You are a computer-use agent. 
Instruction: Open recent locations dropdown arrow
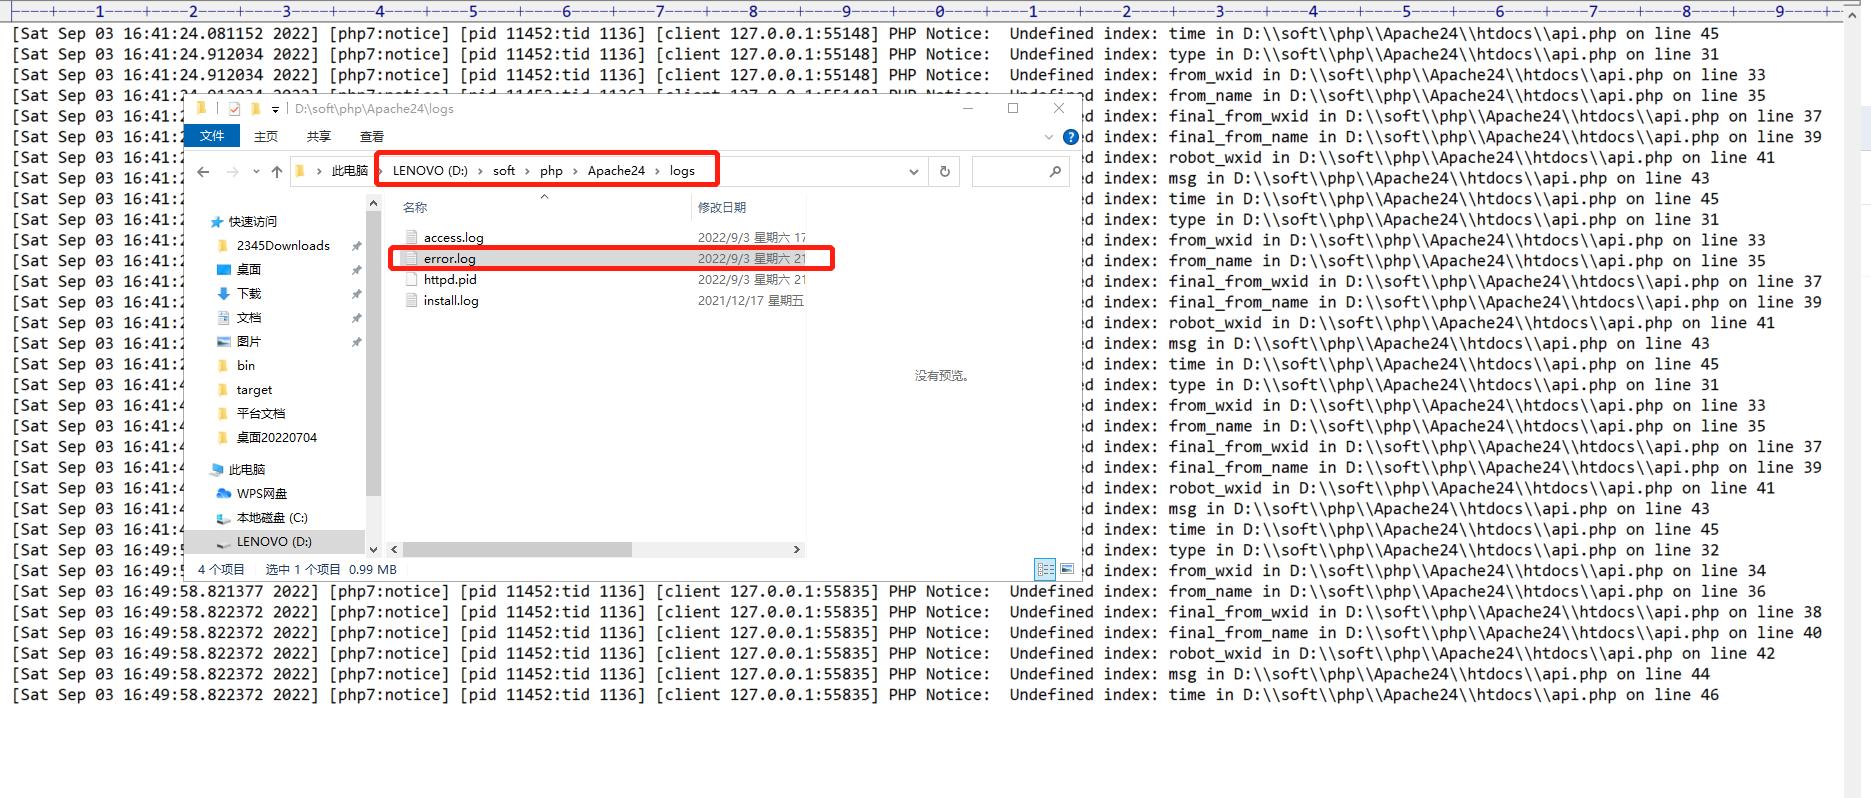pos(256,172)
